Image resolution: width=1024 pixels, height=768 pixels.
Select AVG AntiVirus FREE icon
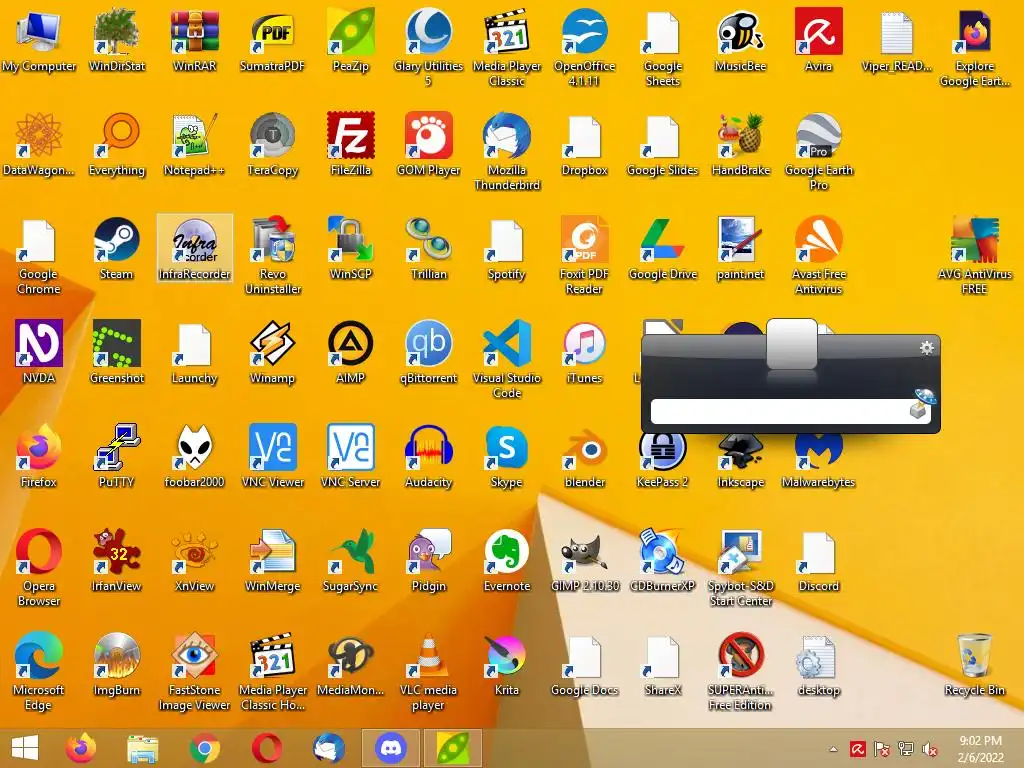pyautogui.click(x=974, y=256)
